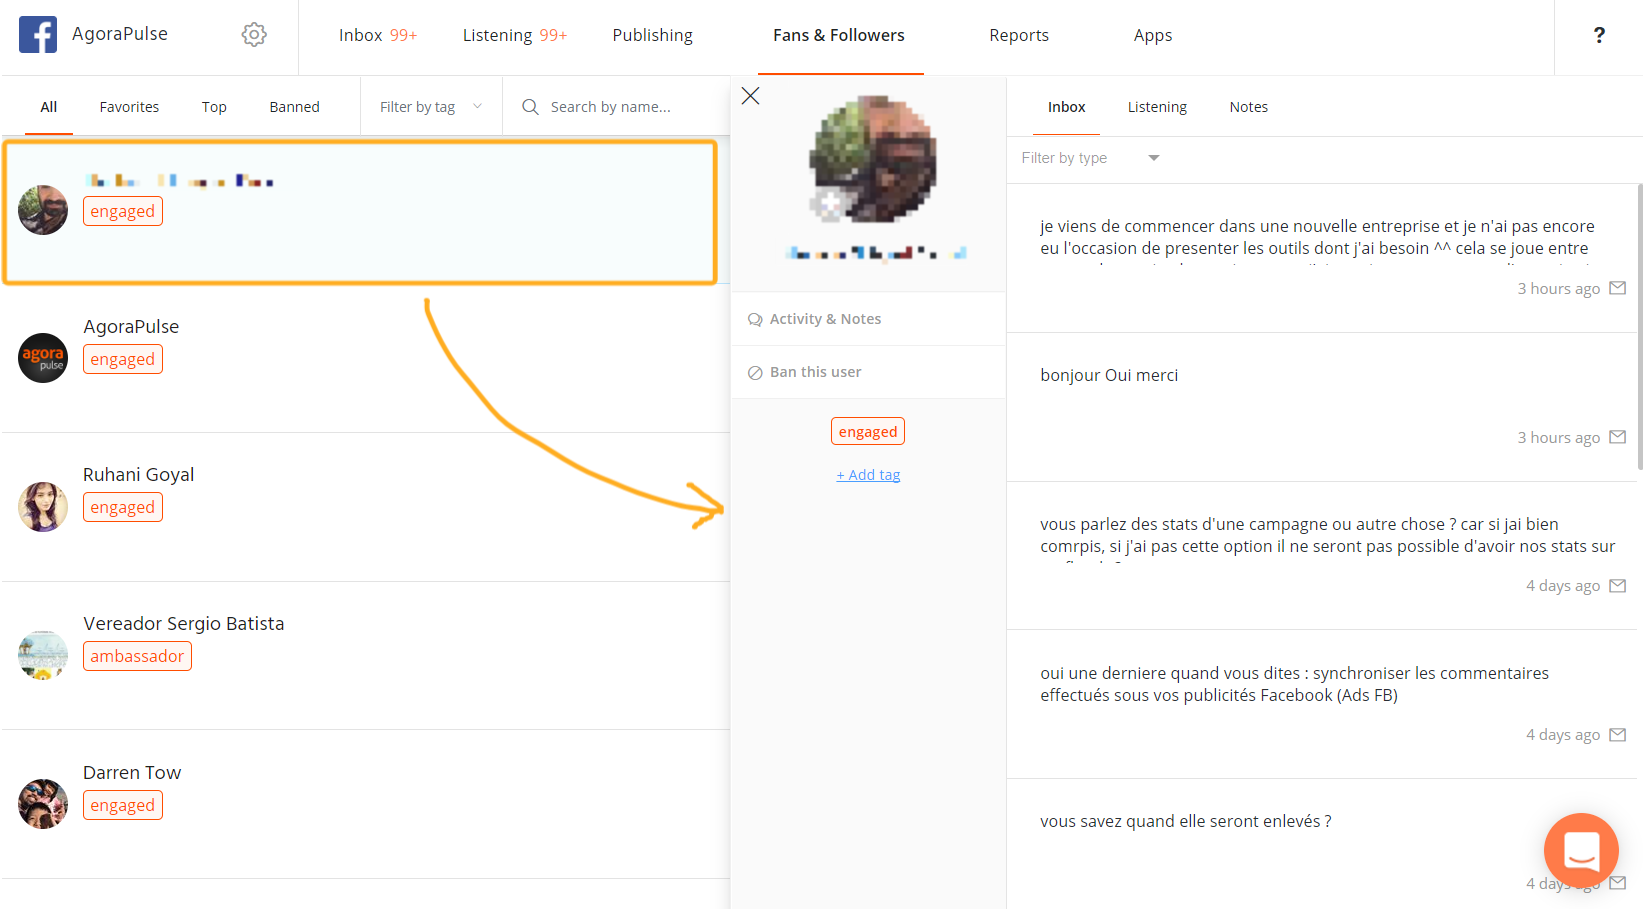Switch to the All fans tab
Screen dimensions: 1651x912
[49, 107]
